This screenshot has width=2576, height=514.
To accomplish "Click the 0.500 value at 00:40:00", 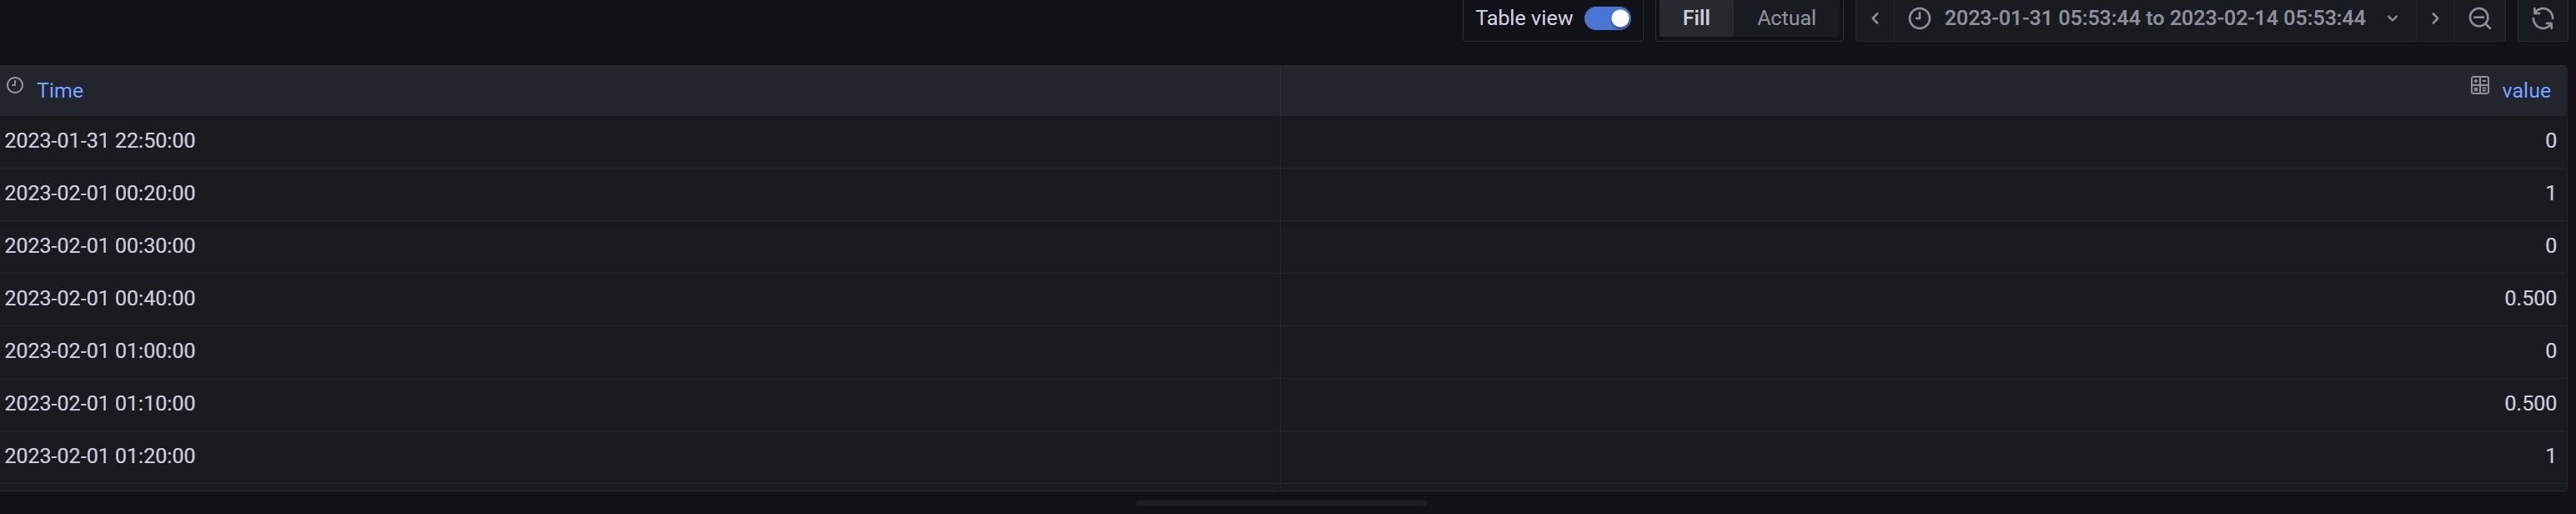I will tap(2529, 299).
